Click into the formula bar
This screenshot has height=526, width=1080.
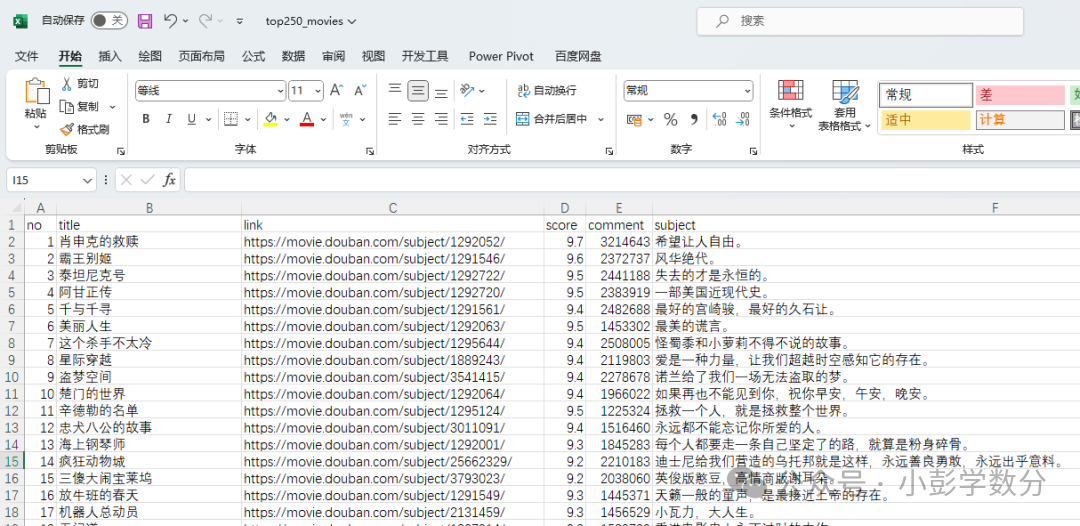(x=632, y=180)
